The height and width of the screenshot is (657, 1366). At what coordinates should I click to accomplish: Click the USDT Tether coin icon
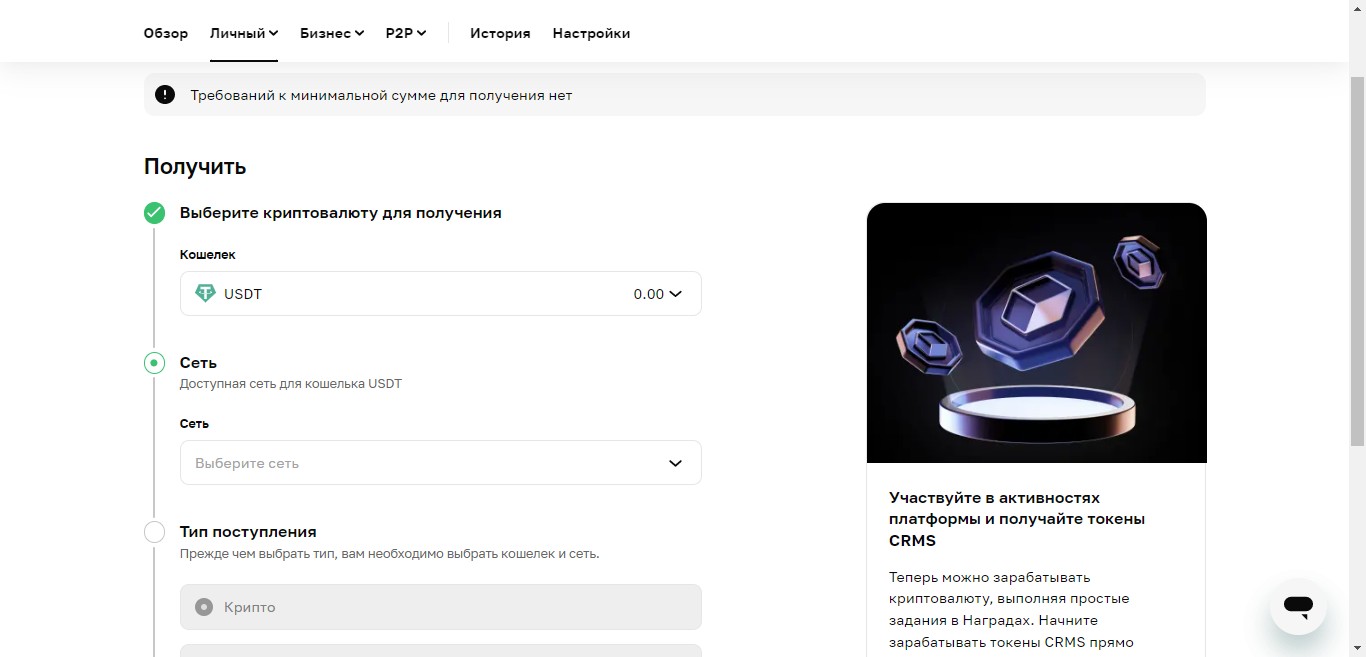pos(205,294)
